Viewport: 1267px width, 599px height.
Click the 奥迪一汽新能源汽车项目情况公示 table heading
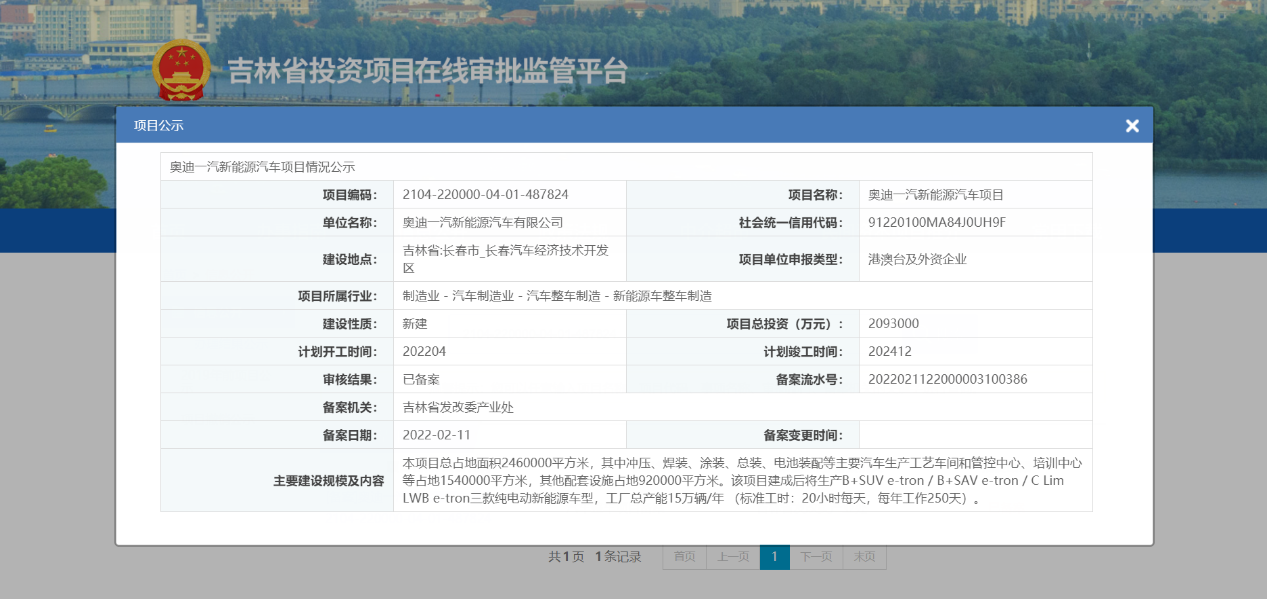(262, 167)
